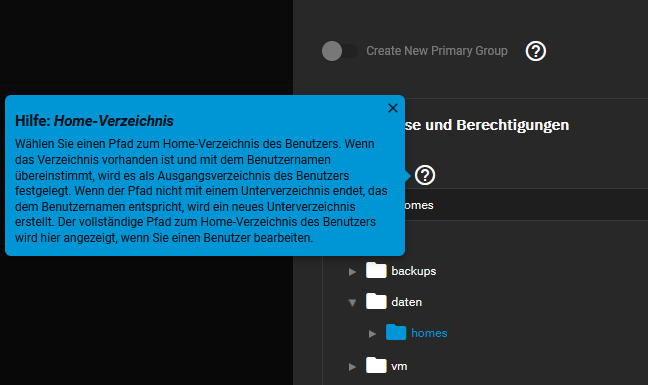Expand the vm folder arrow
This screenshot has height=385, width=648.
(x=352, y=367)
